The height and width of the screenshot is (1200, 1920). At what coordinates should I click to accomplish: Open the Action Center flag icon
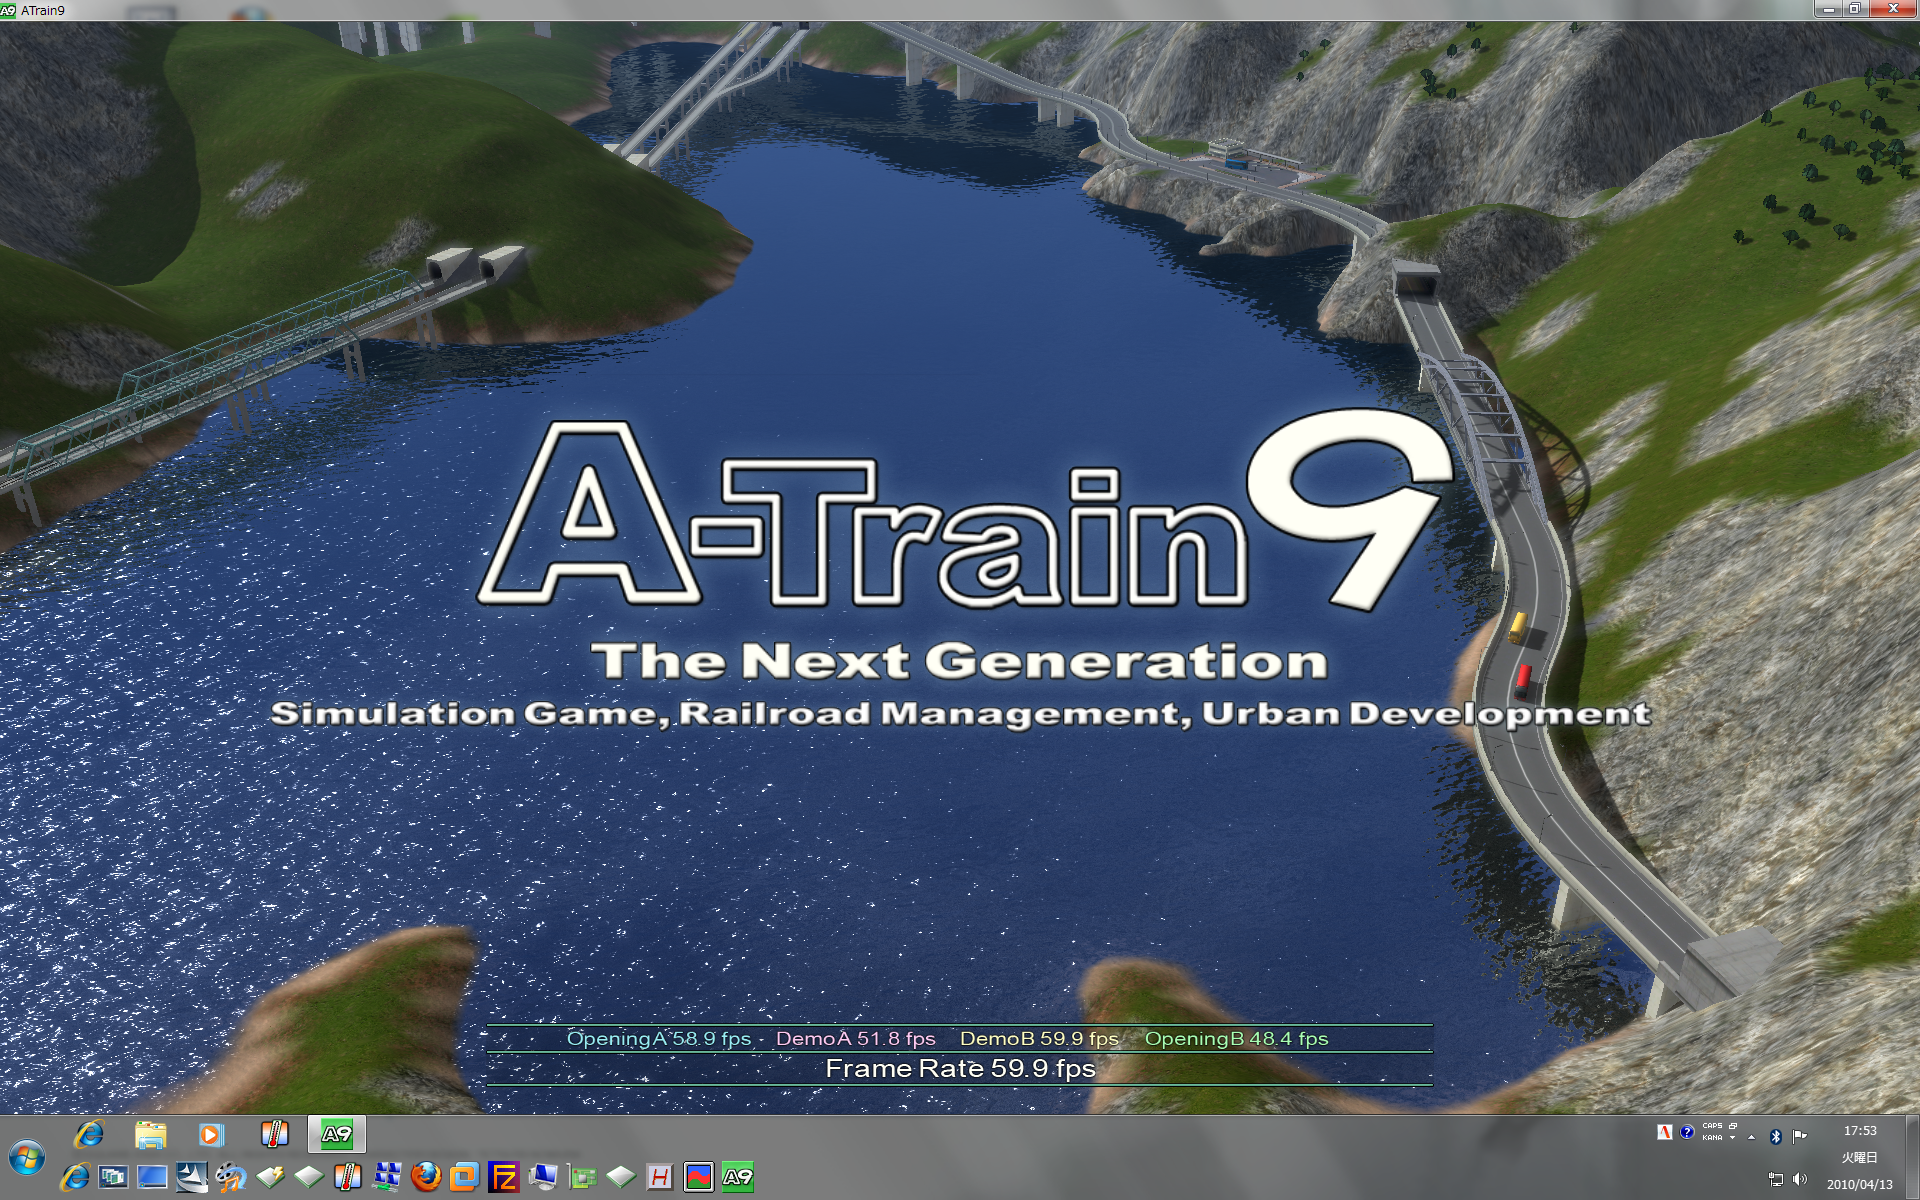click(1800, 1136)
